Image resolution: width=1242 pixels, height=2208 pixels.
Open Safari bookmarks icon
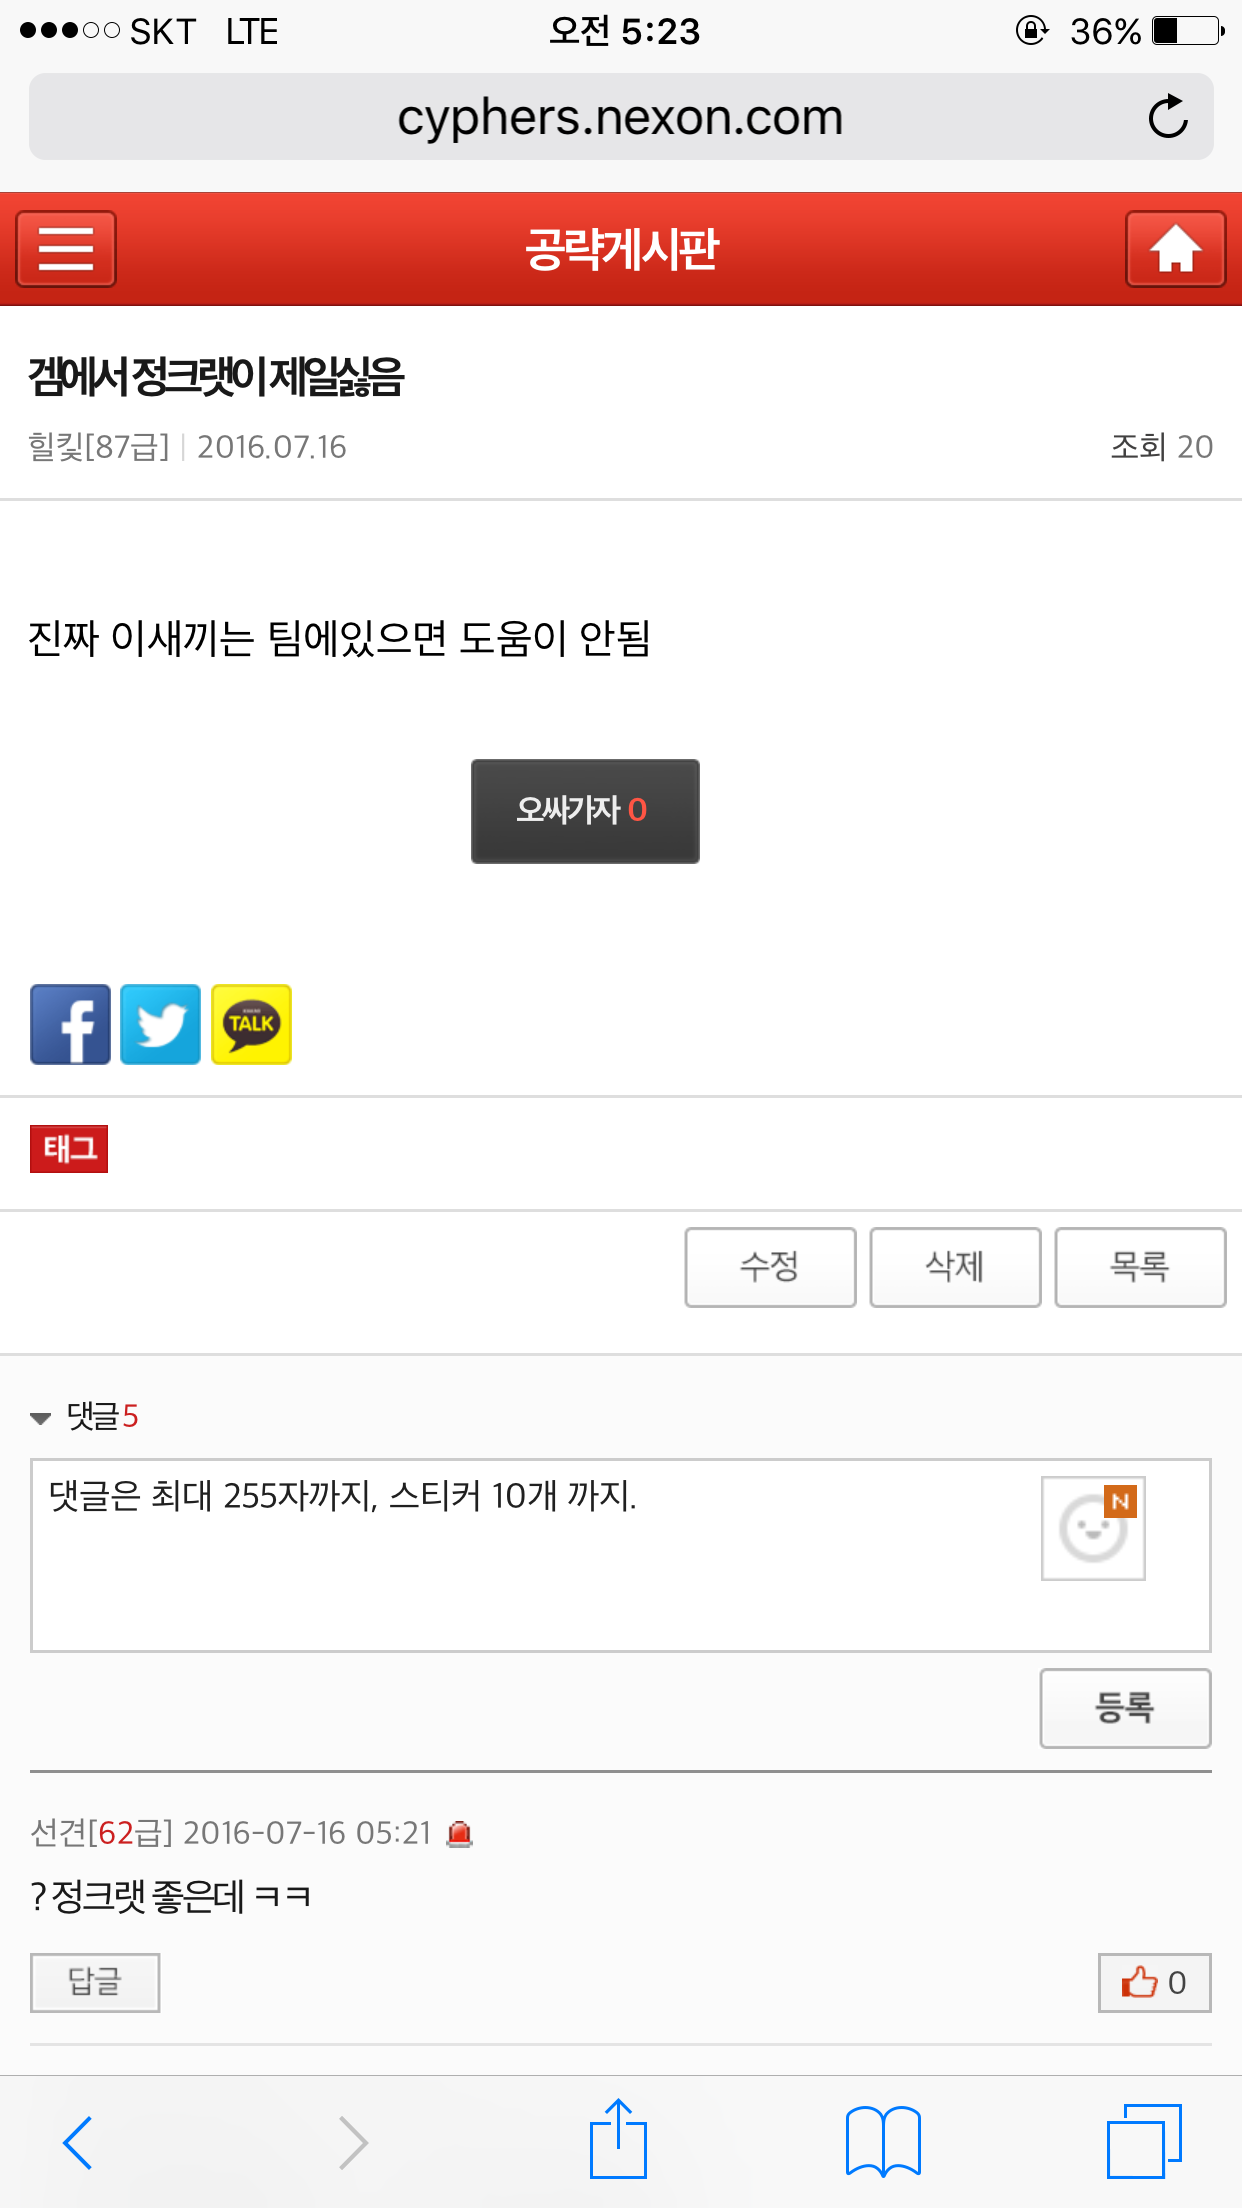pos(883,2141)
